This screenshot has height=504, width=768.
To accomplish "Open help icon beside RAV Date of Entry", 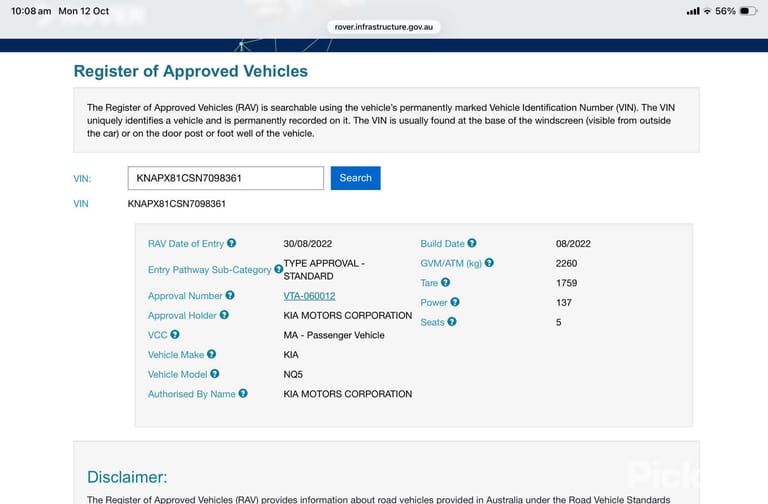I will click(x=231, y=243).
